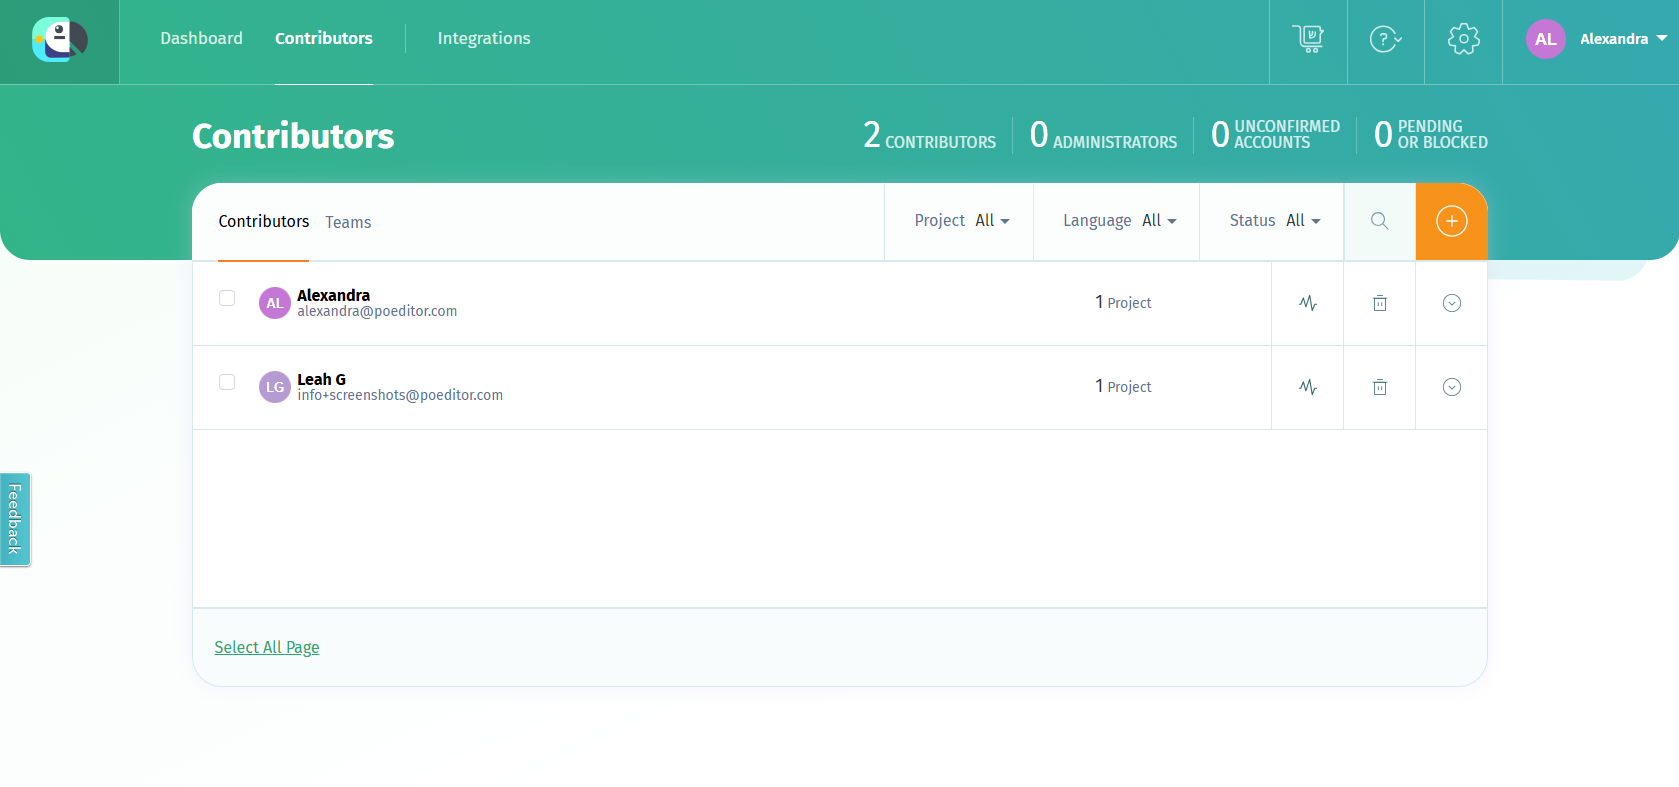View activity stats for Leah G
The height and width of the screenshot is (787, 1679).
coord(1307,387)
